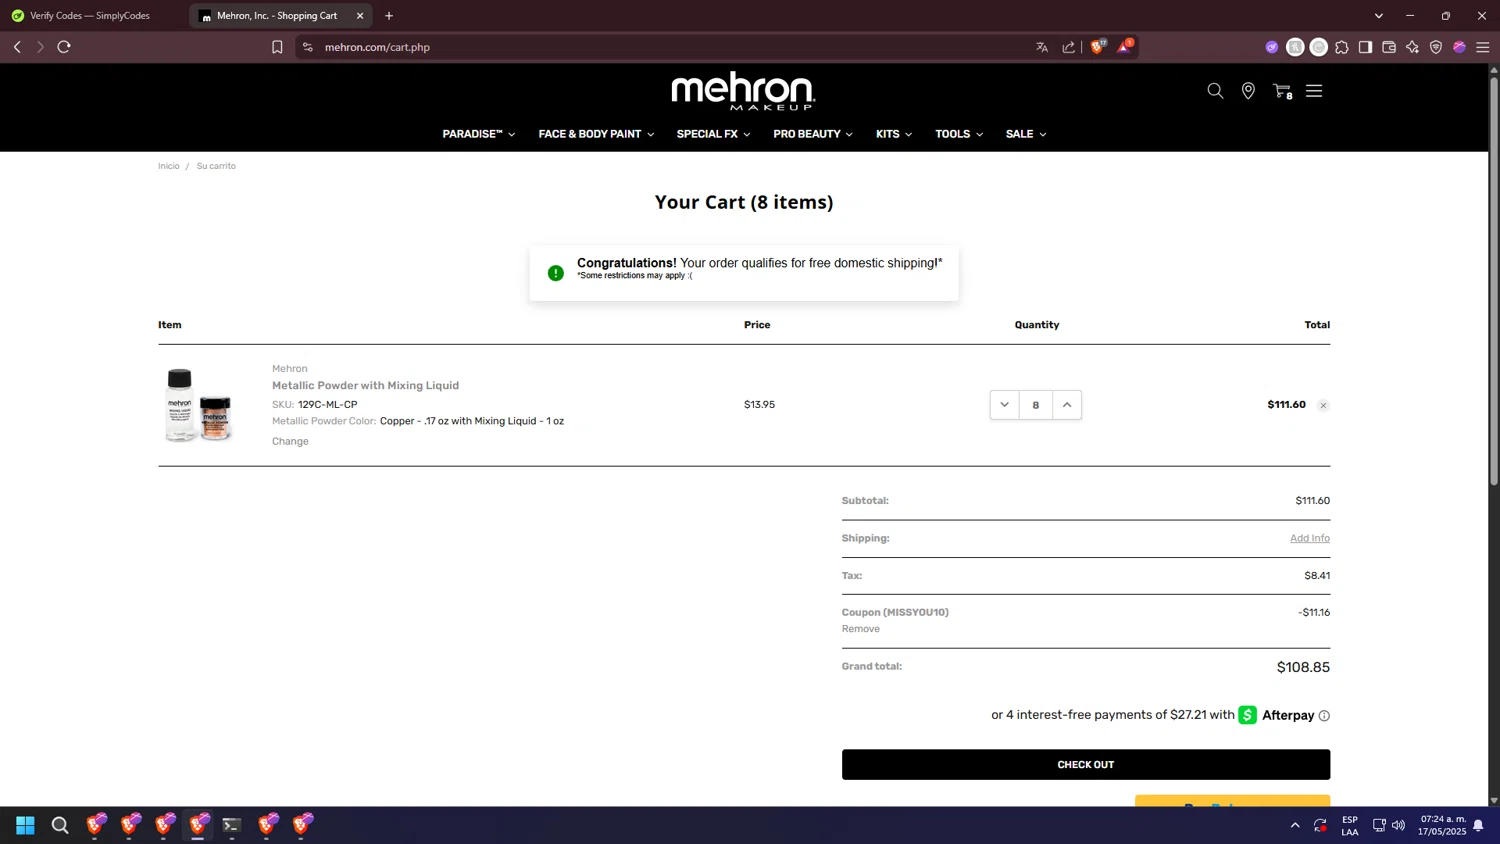Expand the PARADISE menu
This screenshot has width=1500, height=844.
[478, 134]
